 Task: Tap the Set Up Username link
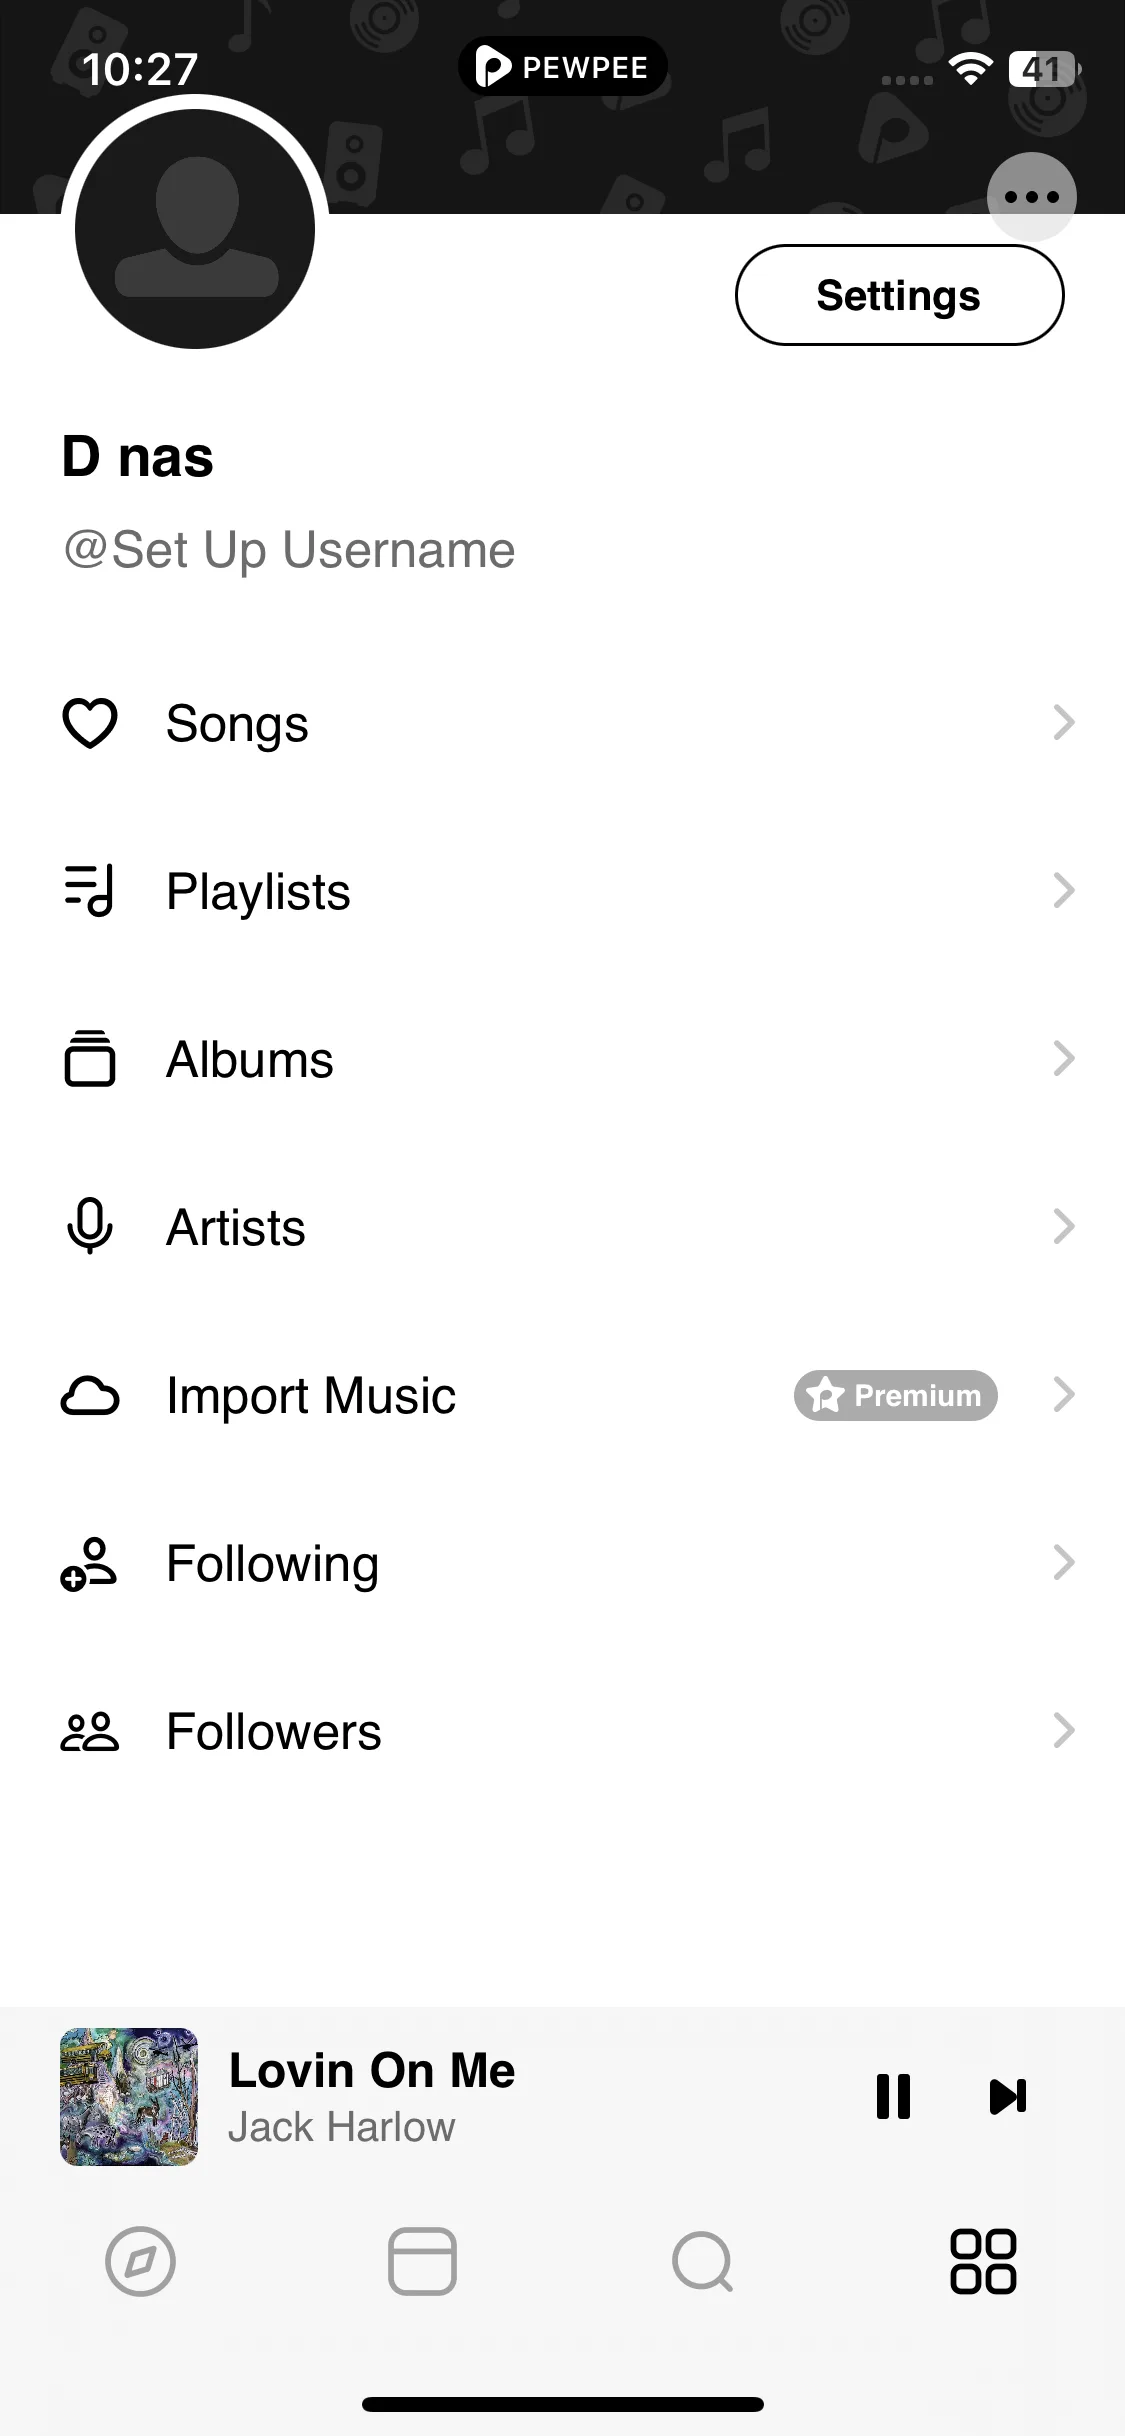[x=289, y=550]
